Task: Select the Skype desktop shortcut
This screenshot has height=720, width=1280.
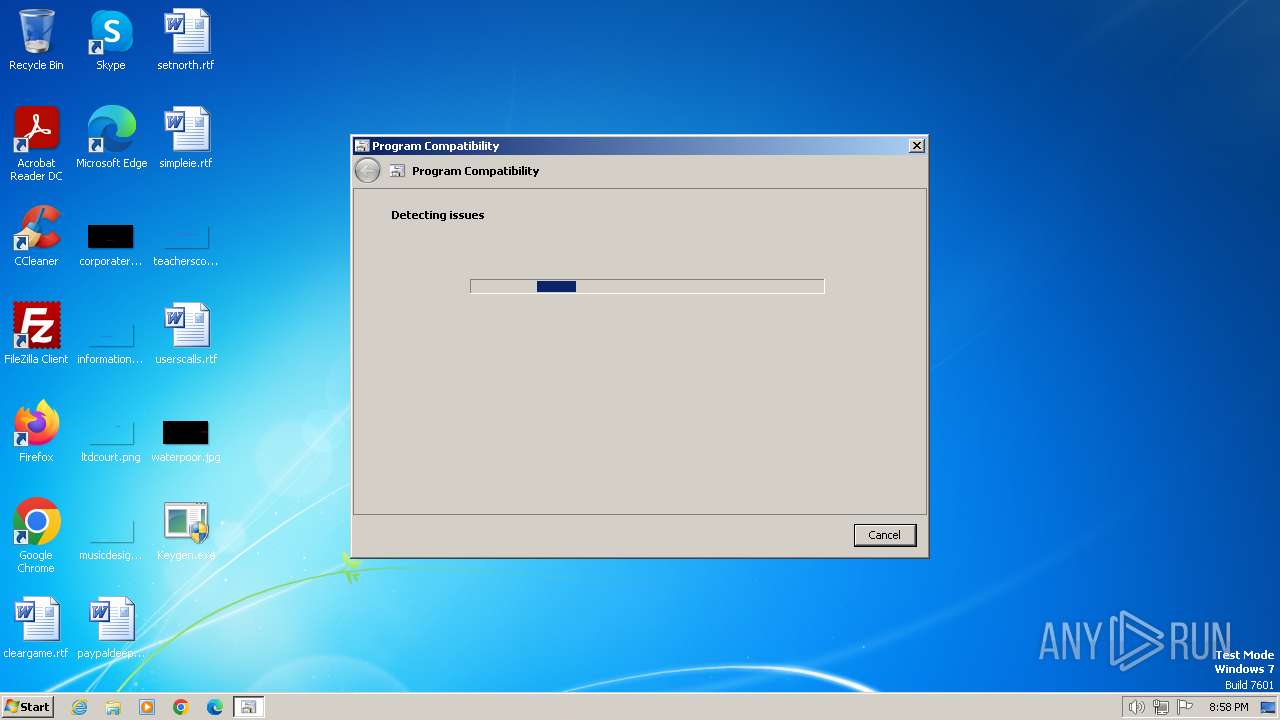Action: tap(111, 40)
